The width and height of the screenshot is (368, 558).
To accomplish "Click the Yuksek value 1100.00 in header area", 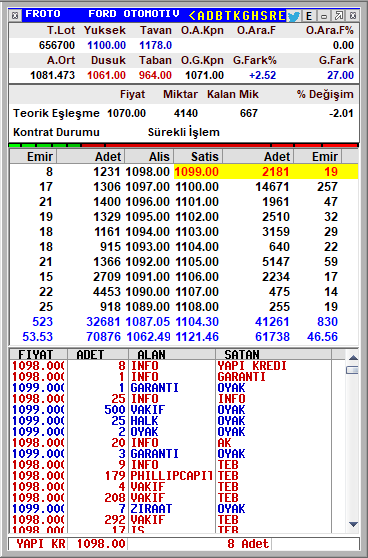I will pyautogui.click(x=106, y=45).
